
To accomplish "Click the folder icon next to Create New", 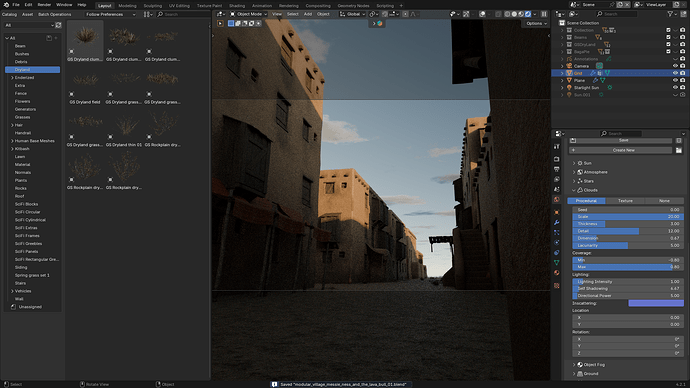I will click(x=679, y=150).
